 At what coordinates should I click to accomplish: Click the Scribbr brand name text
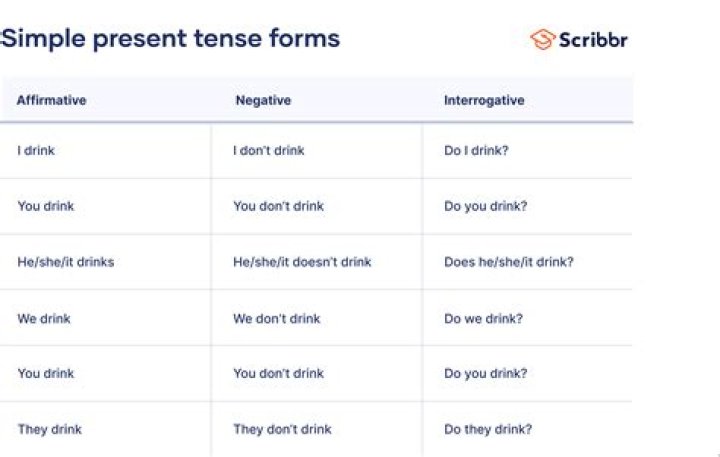coord(593,40)
